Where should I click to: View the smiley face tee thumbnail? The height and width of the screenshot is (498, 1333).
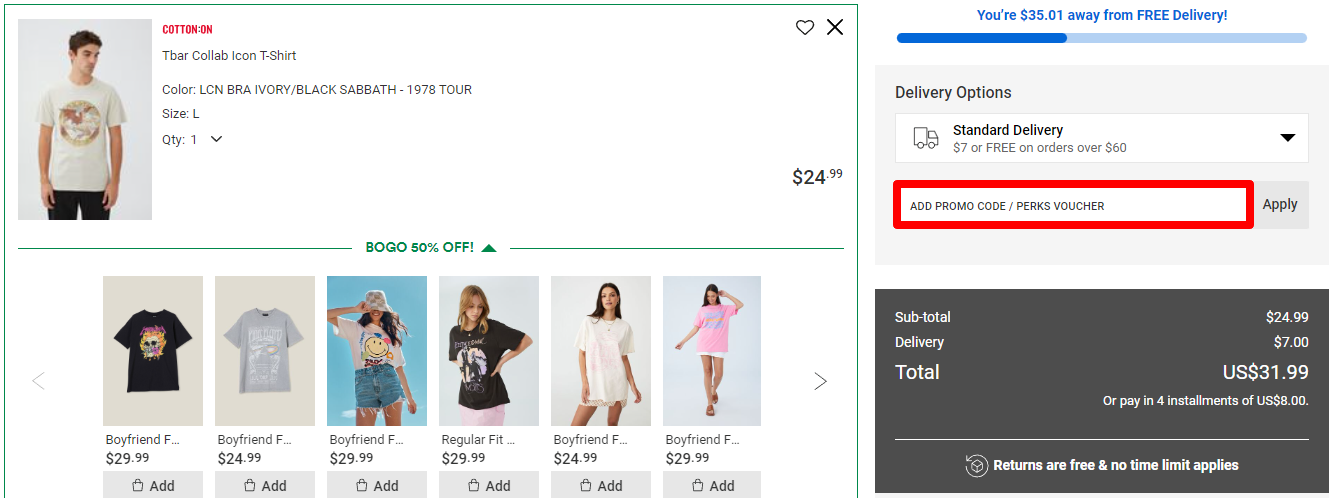(377, 351)
